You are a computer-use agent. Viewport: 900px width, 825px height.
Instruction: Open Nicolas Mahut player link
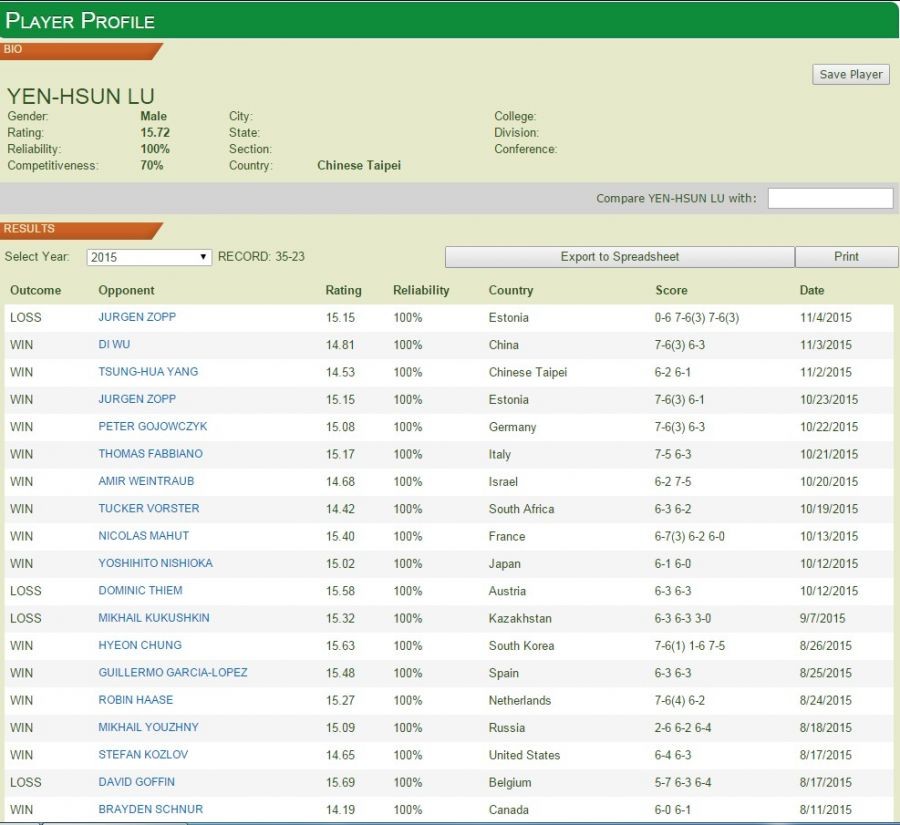(143, 536)
